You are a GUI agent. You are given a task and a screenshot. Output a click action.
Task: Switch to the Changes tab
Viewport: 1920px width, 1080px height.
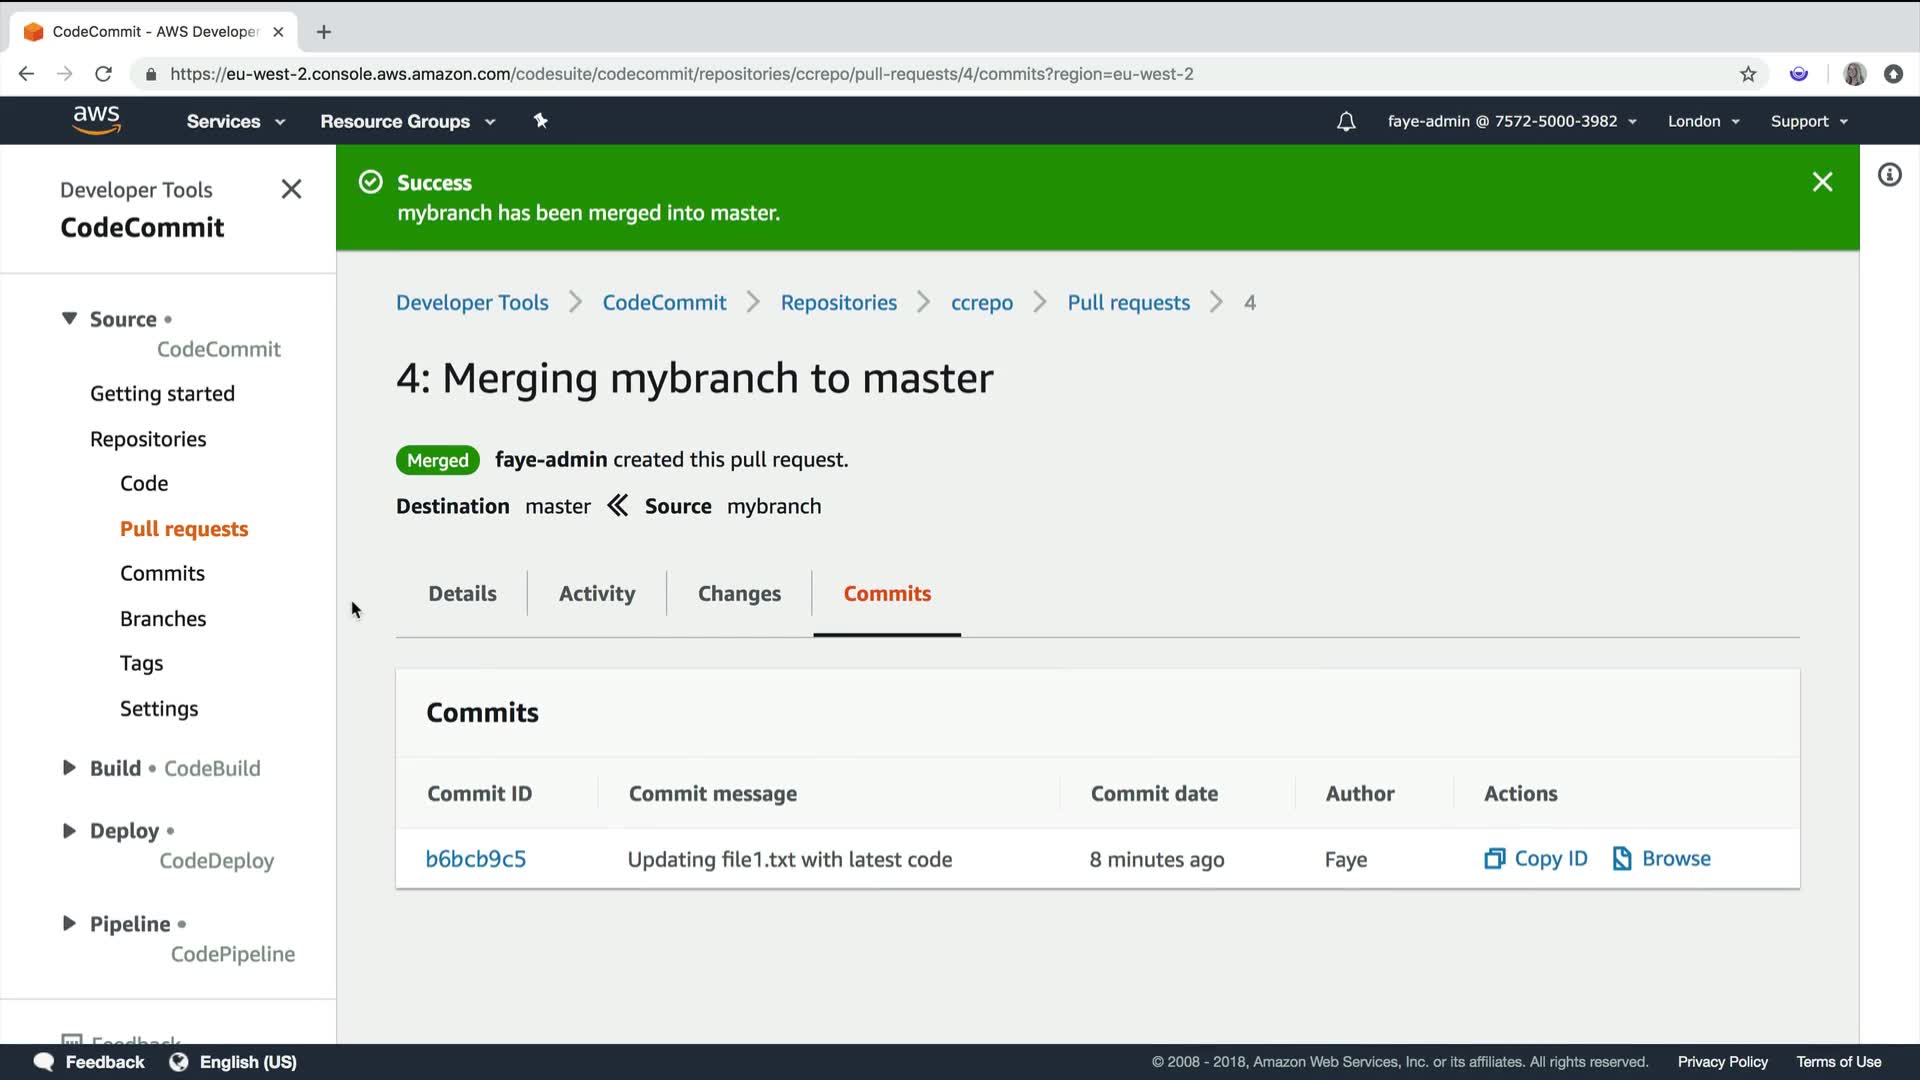click(739, 594)
